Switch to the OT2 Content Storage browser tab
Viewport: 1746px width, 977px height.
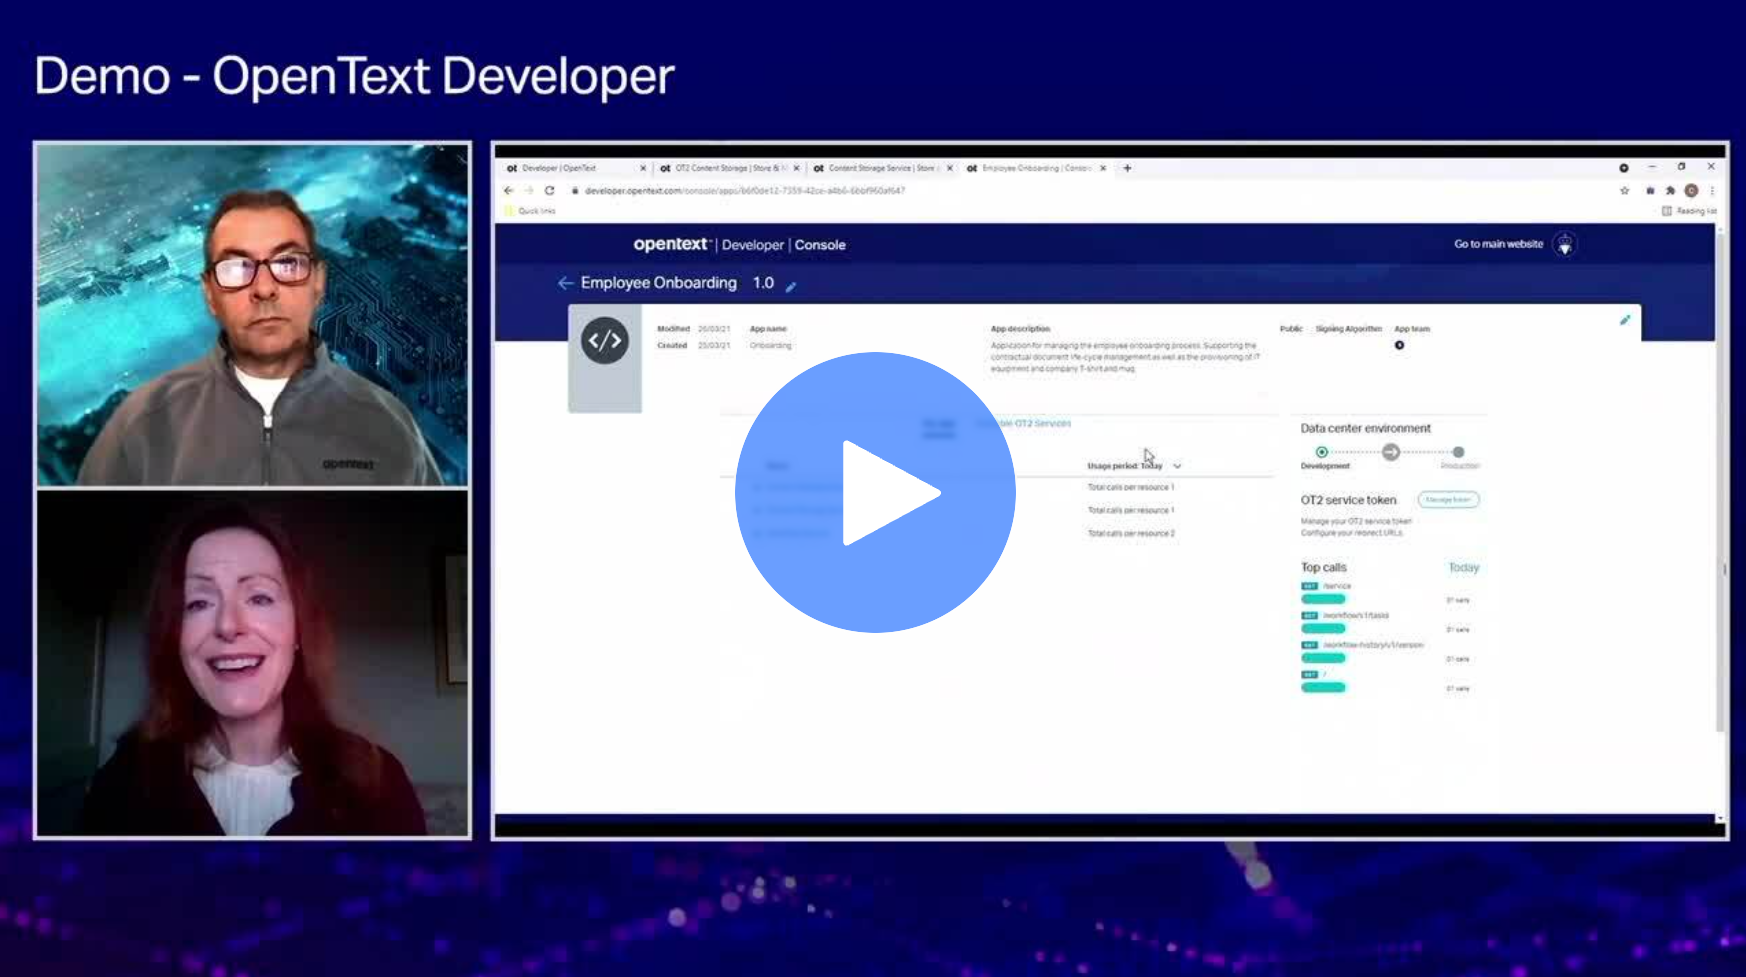(x=730, y=168)
